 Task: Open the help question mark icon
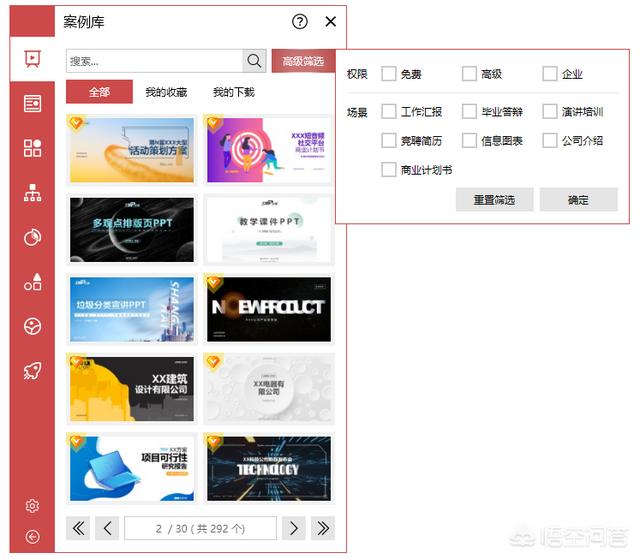coord(299,22)
